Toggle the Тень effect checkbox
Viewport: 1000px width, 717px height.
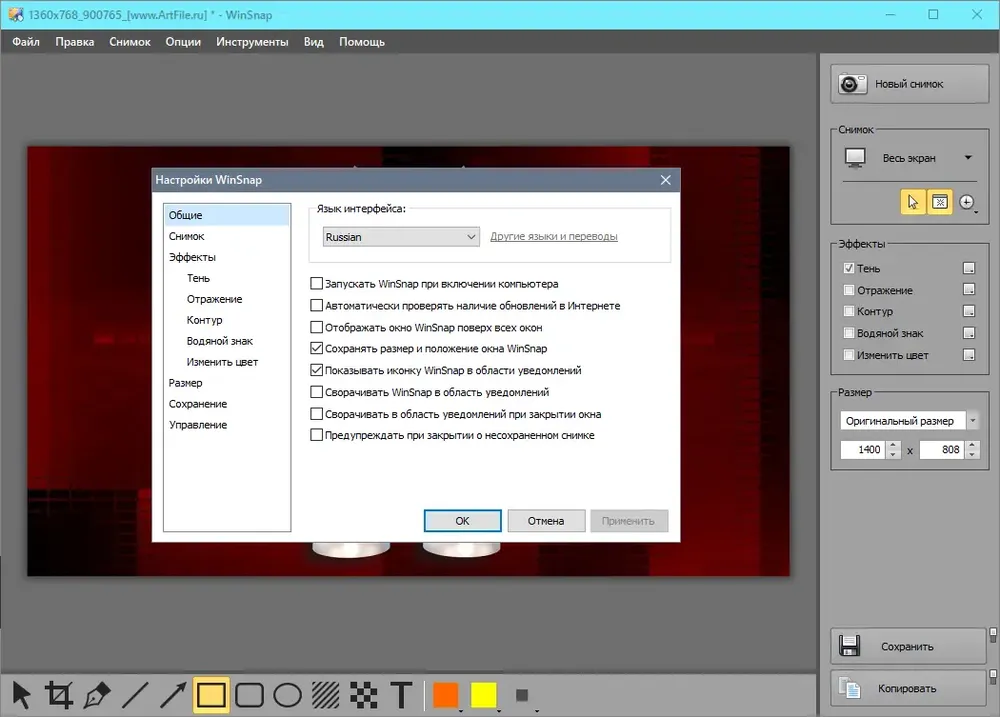[x=849, y=268]
